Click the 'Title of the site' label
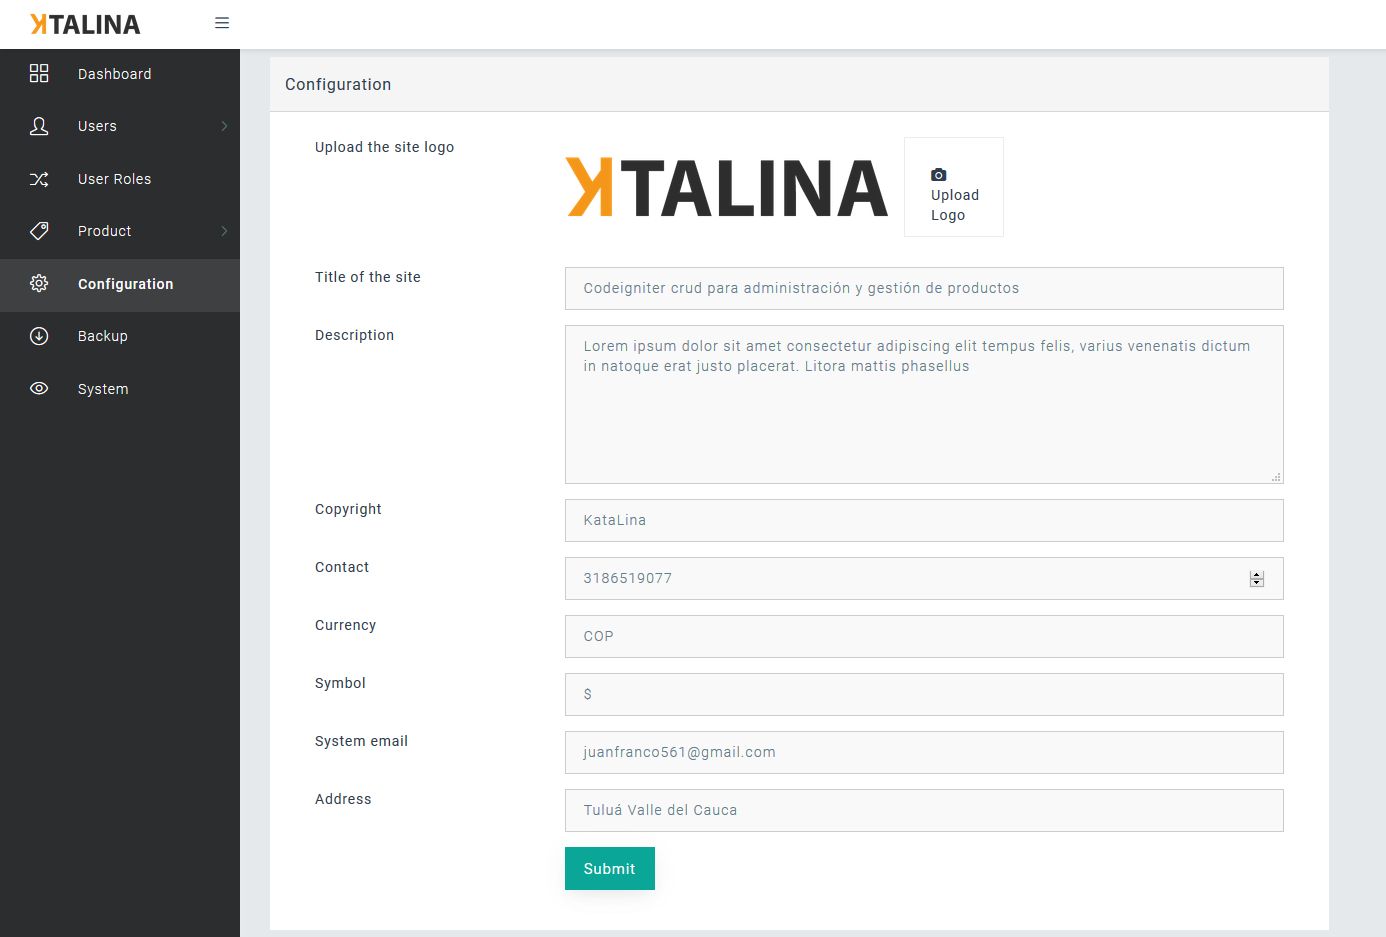Screen dimensions: 1386x937 [368, 277]
